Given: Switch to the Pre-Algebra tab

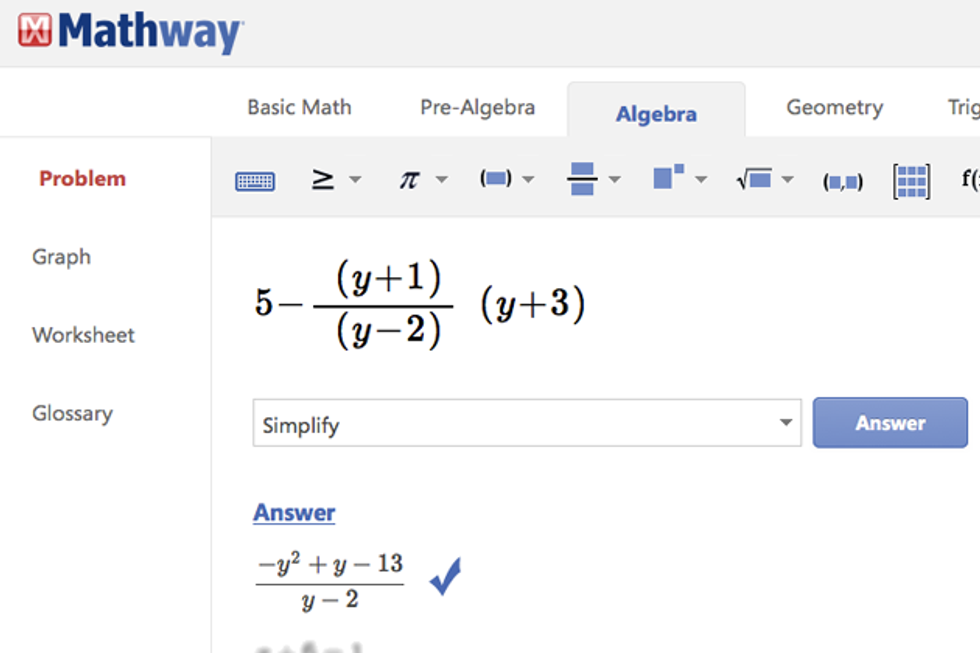Looking at the screenshot, I should click(x=477, y=108).
